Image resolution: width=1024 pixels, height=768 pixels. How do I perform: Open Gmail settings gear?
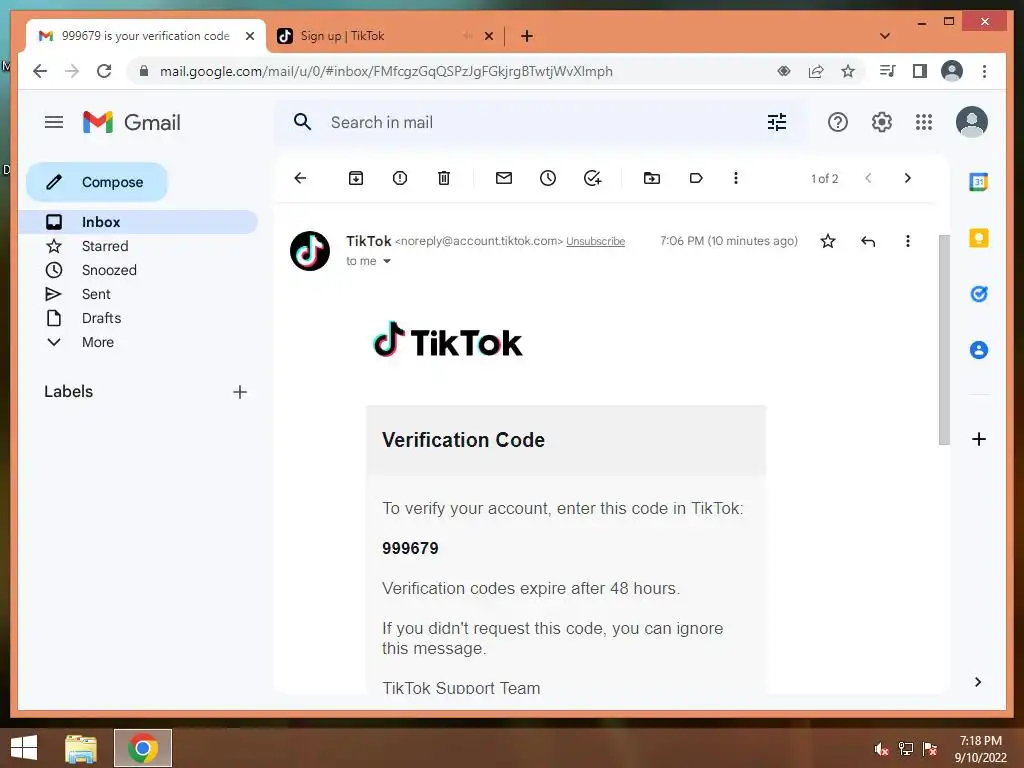881,122
